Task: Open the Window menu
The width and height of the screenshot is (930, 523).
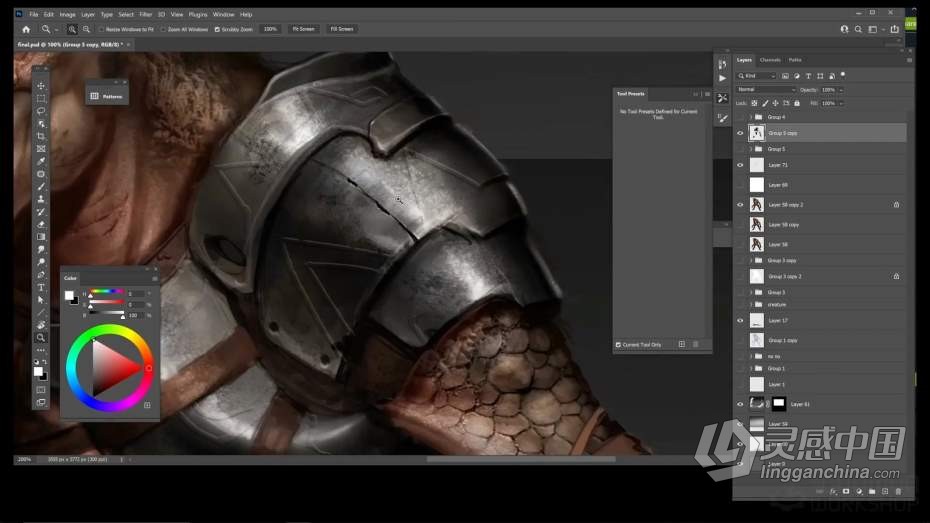Action: (x=224, y=14)
